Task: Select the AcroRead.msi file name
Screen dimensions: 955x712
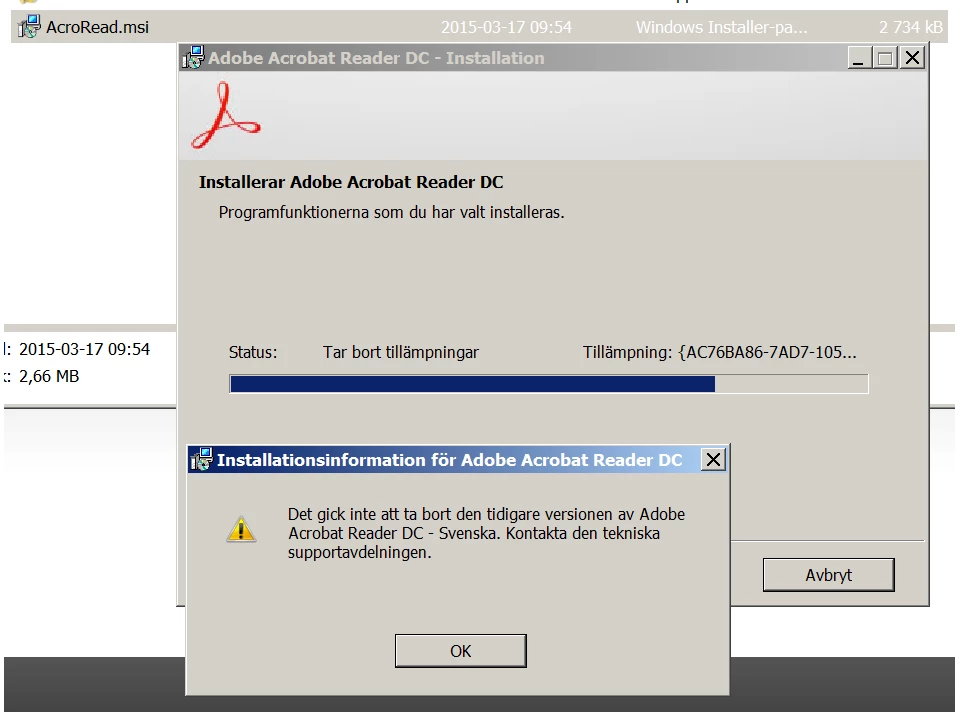Action: coord(97,27)
